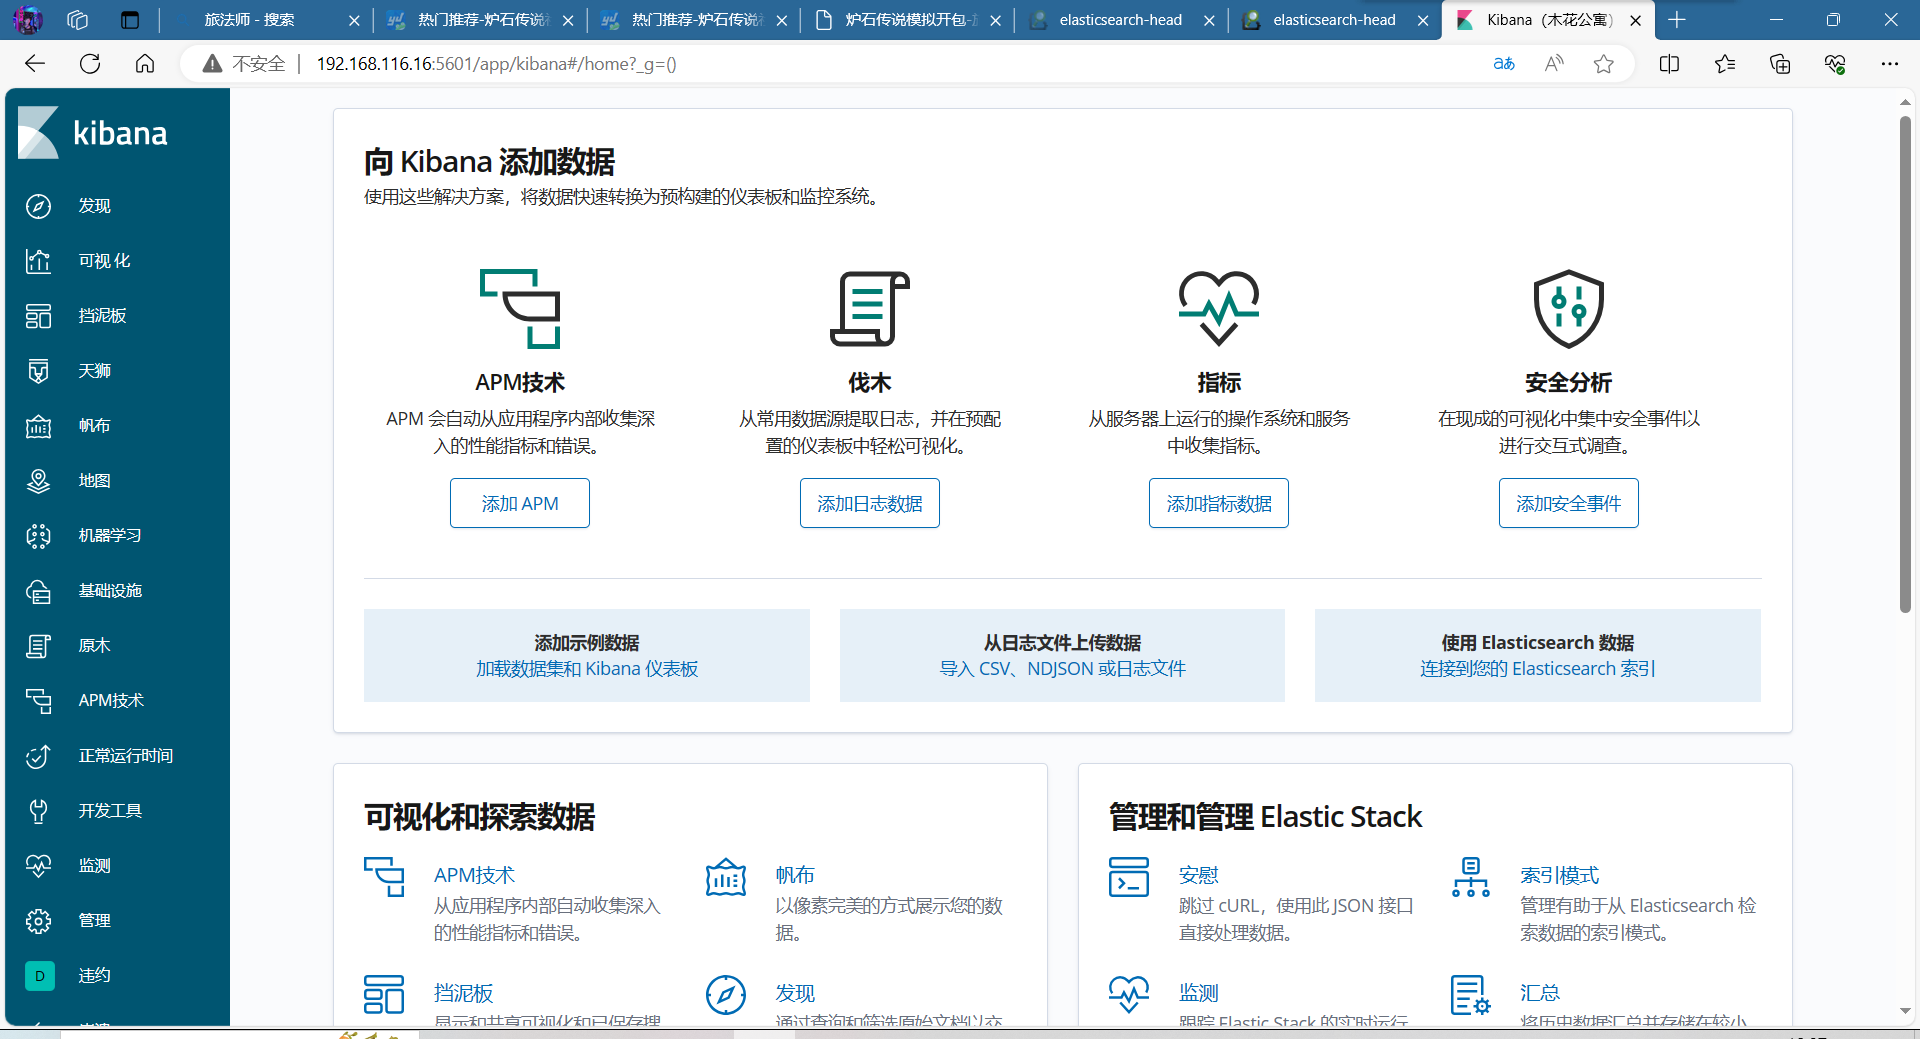
Task: Open Visualize (可视化) chart icon in sidebar
Action: [x=38, y=261]
